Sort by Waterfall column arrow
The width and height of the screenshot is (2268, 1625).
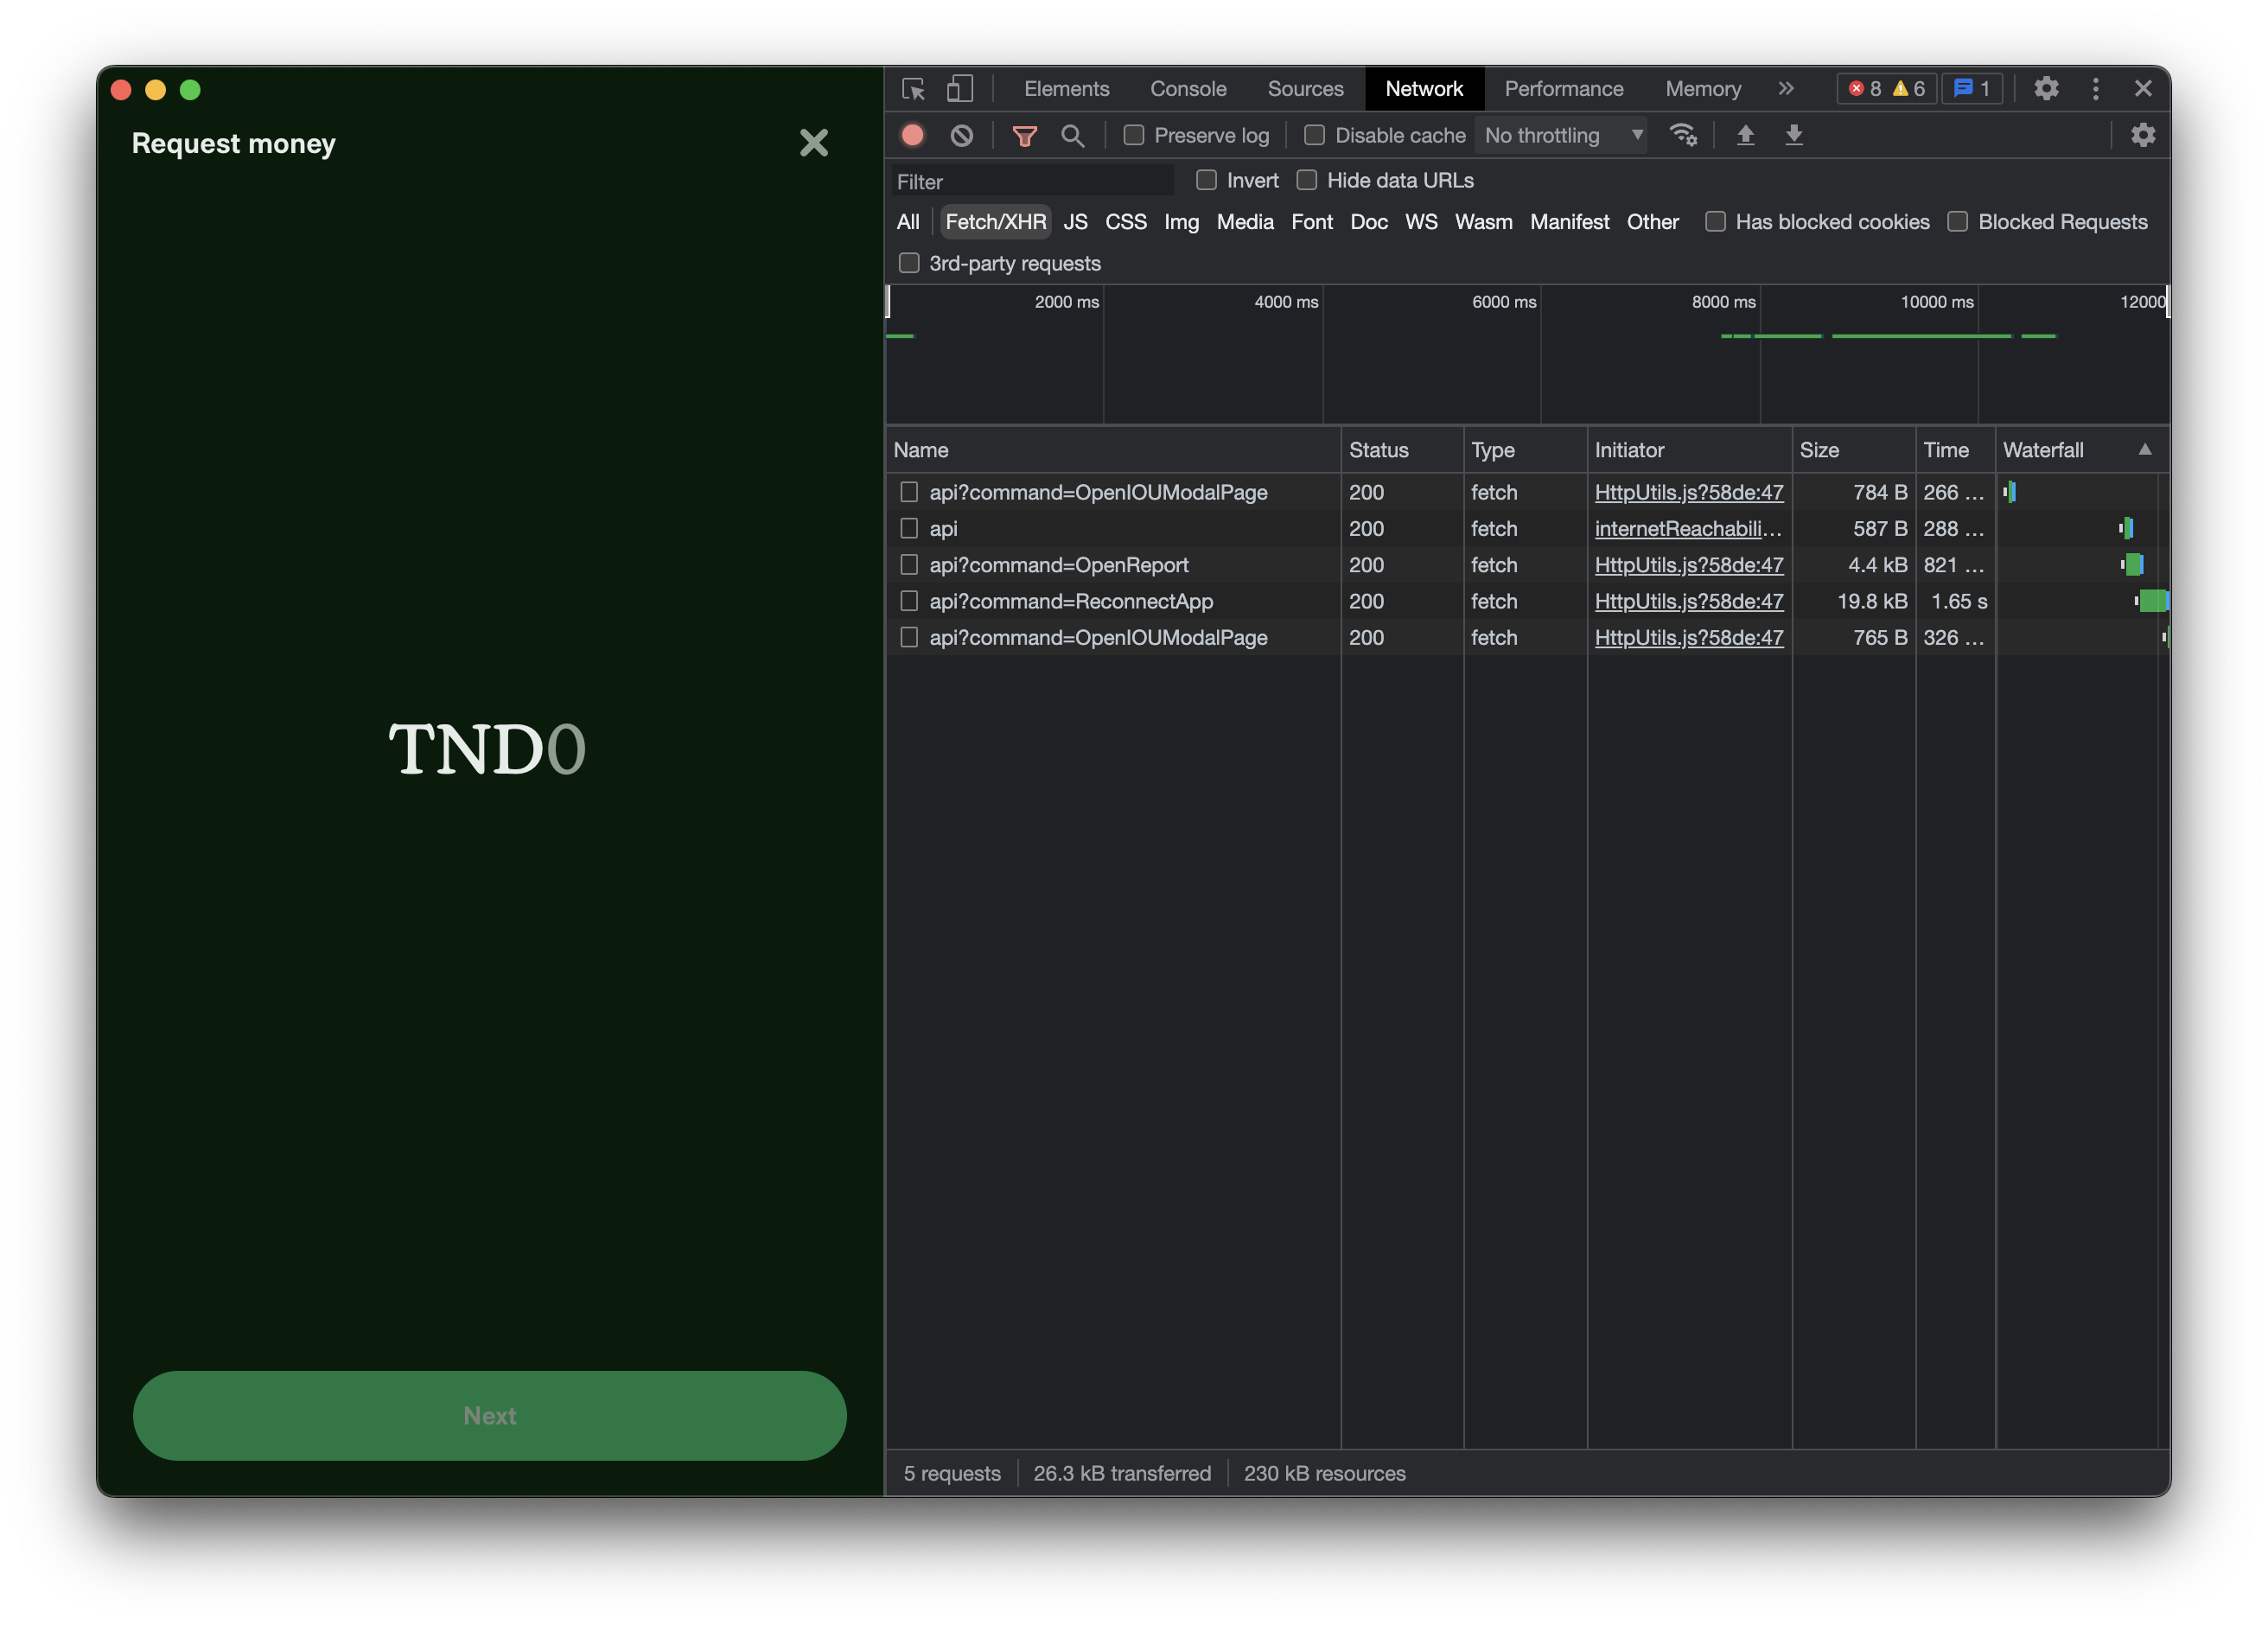pos(2145,449)
